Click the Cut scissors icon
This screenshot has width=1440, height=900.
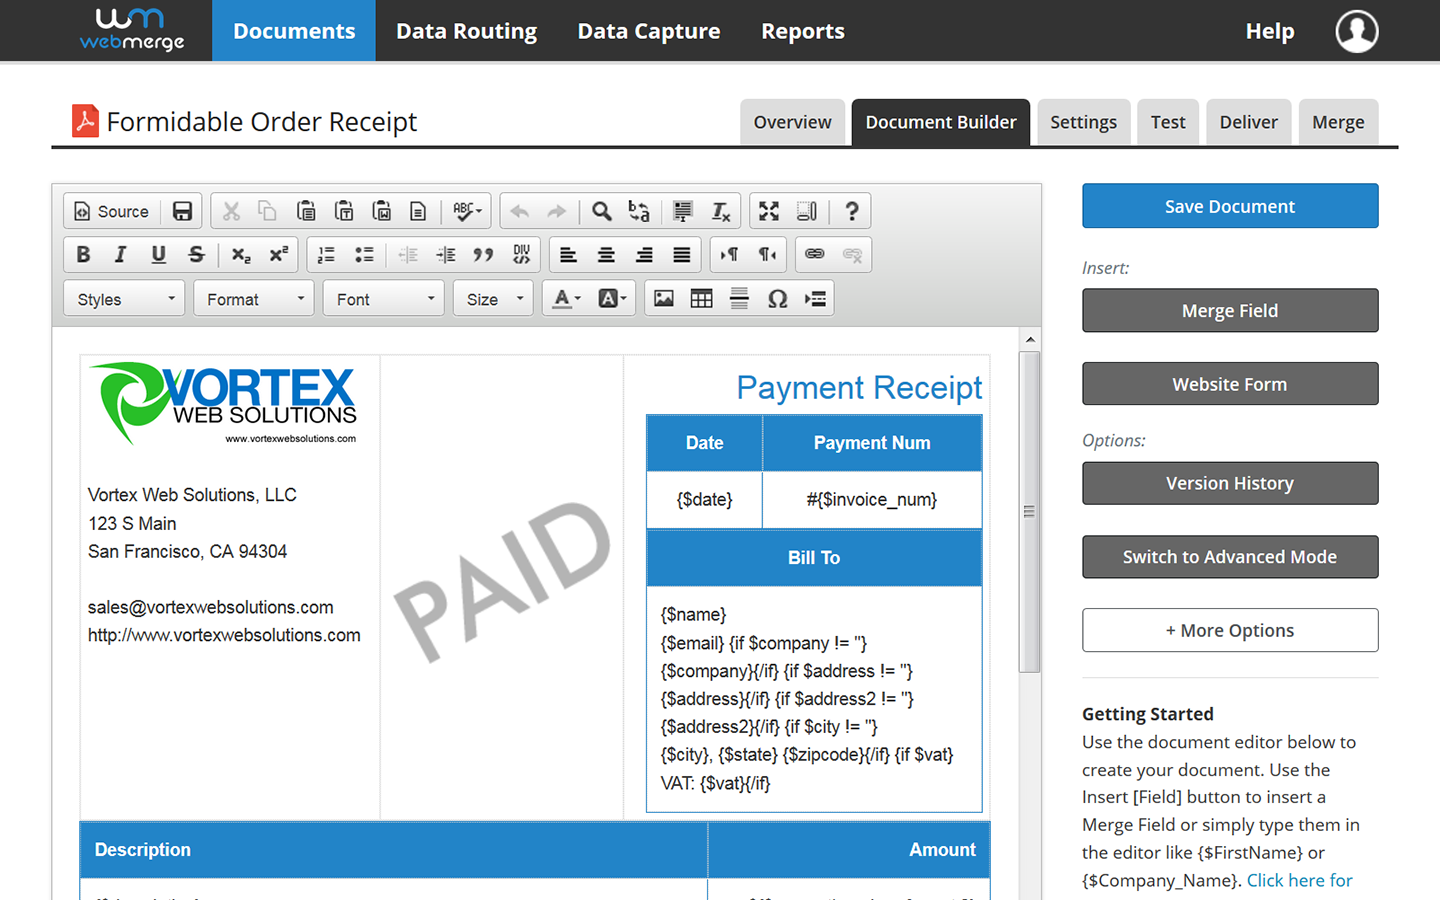[x=231, y=212]
